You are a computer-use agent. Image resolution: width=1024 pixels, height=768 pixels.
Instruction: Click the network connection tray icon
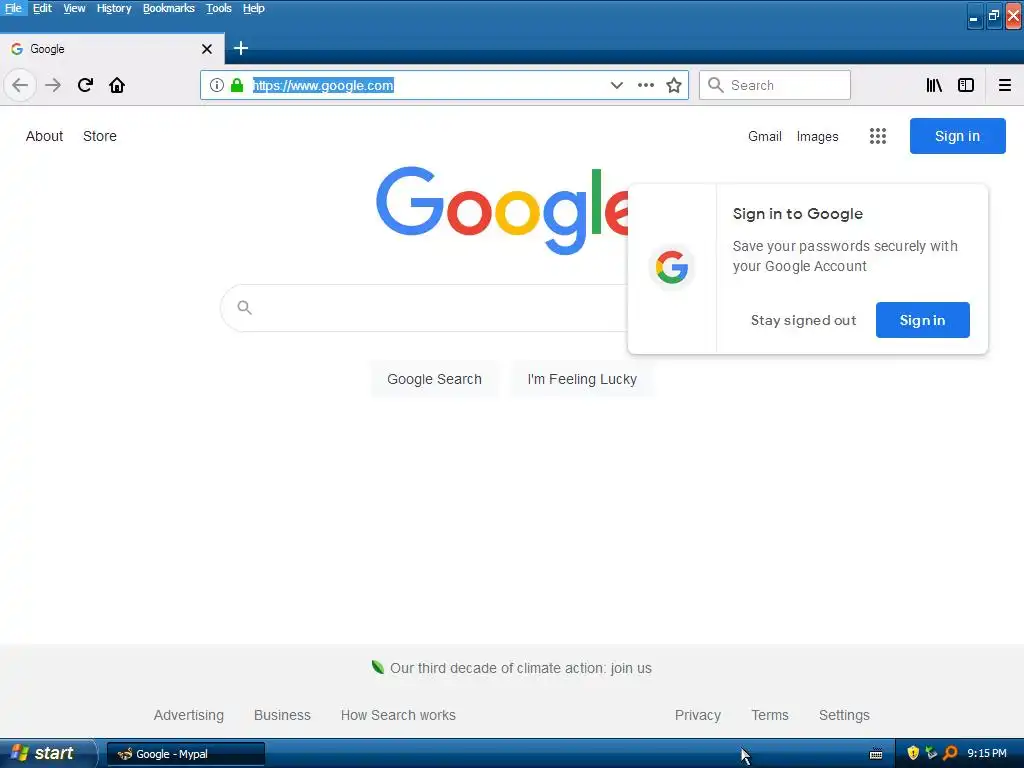coord(931,754)
